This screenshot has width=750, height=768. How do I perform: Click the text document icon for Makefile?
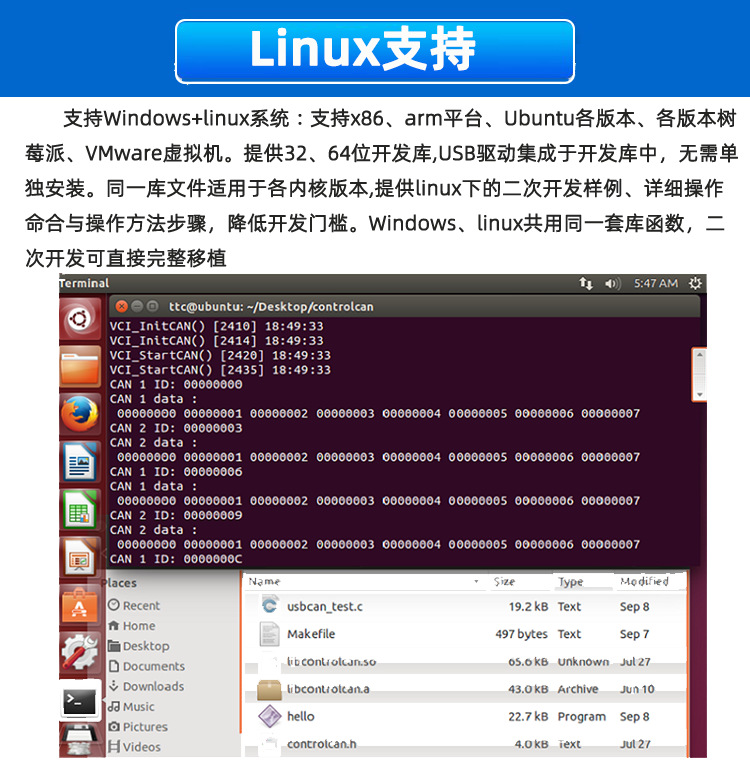(x=269, y=634)
